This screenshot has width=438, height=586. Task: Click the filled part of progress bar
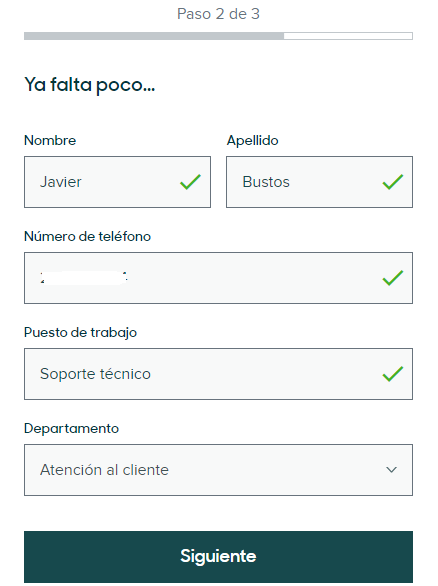[x=154, y=36]
